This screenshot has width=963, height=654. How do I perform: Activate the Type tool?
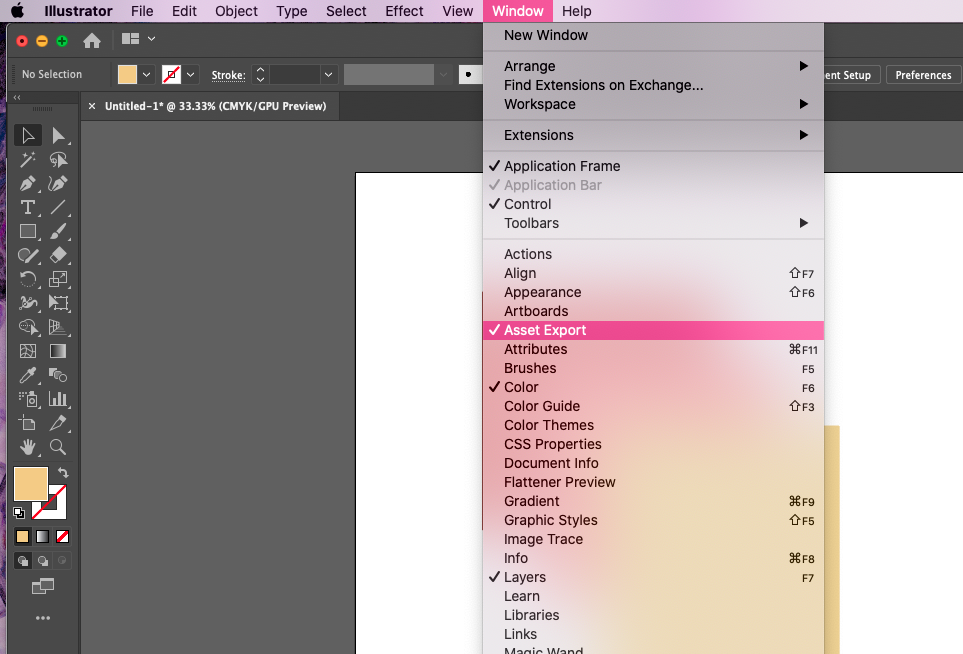pos(28,208)
